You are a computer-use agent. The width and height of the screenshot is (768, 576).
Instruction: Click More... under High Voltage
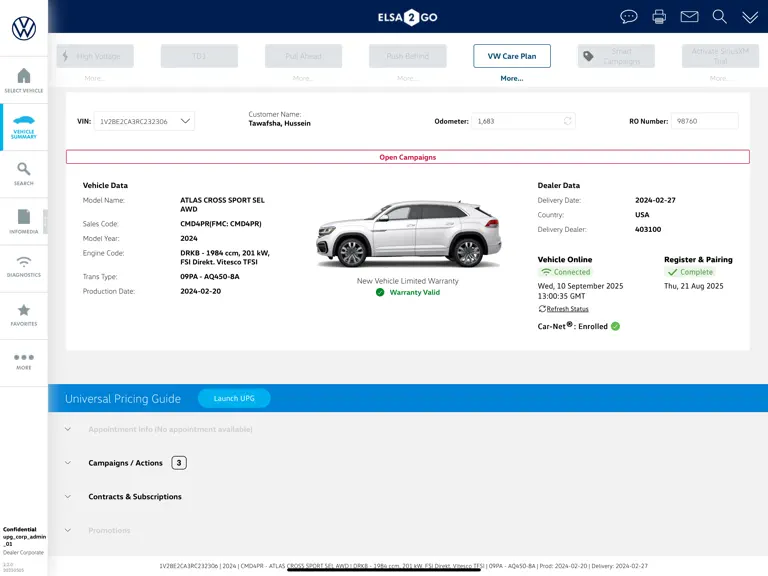[95, 78]
